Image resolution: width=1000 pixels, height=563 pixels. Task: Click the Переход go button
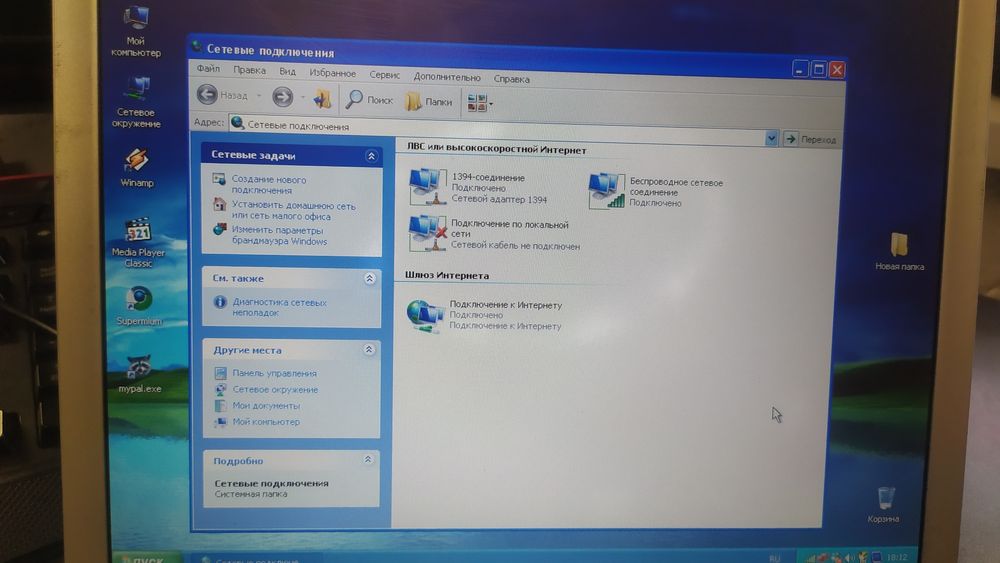(x=810, y=139)
